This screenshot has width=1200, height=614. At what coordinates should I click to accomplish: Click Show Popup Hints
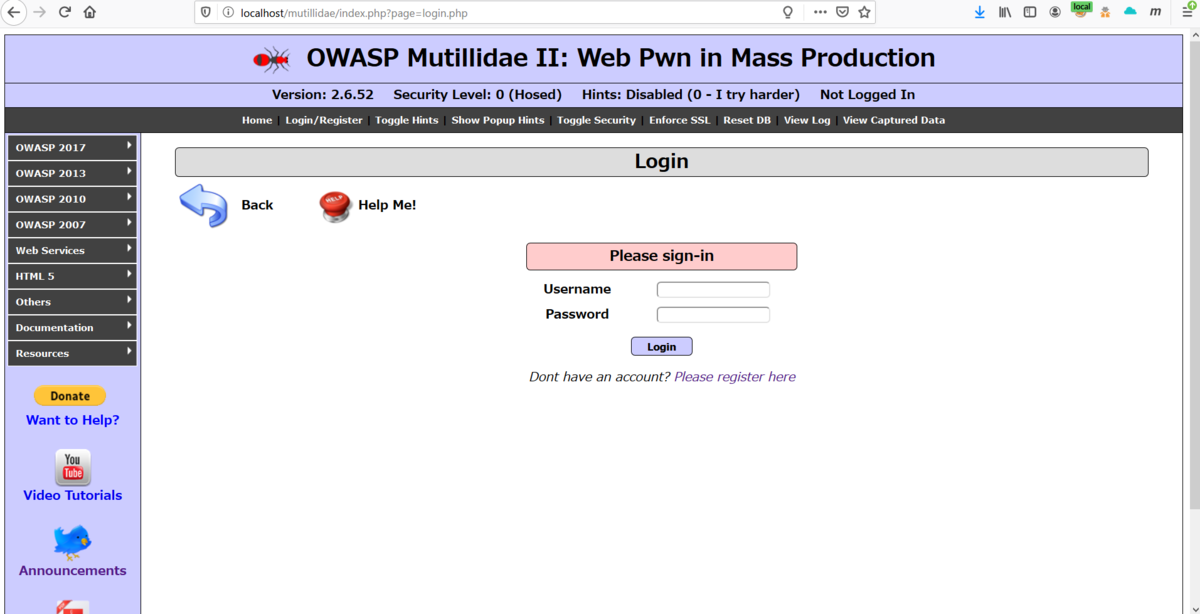498,120
